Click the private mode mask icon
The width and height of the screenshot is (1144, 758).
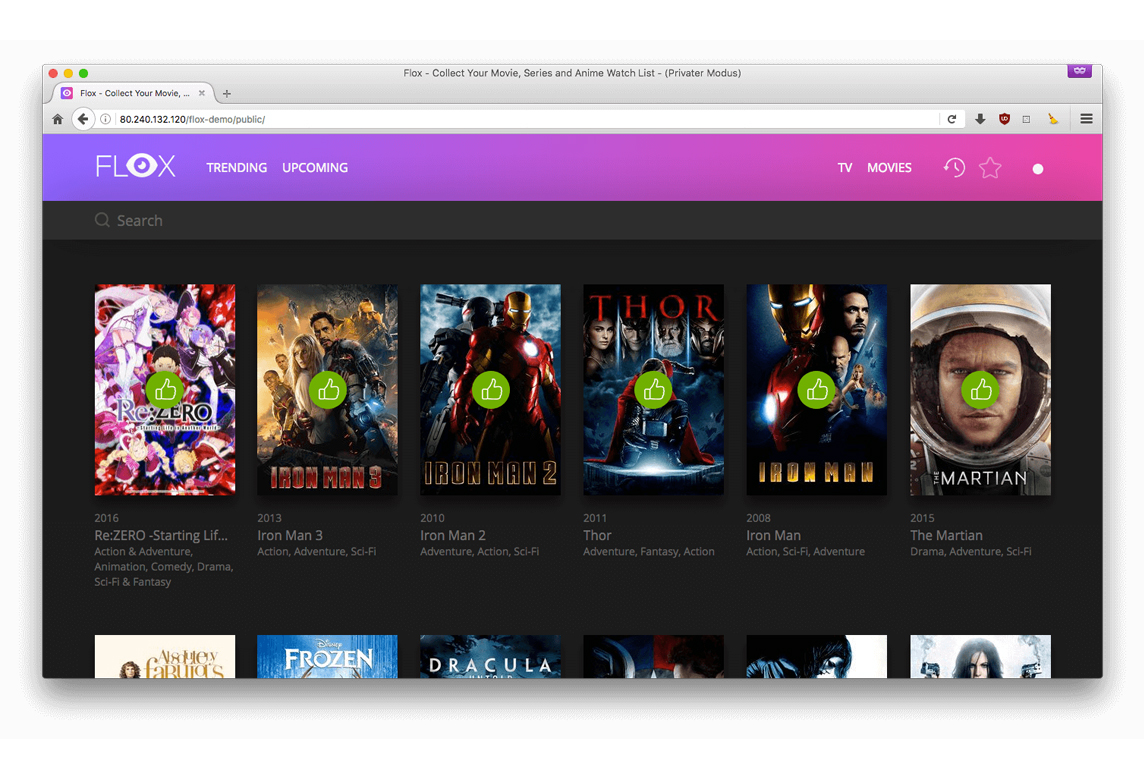[x=1080, y=71]
